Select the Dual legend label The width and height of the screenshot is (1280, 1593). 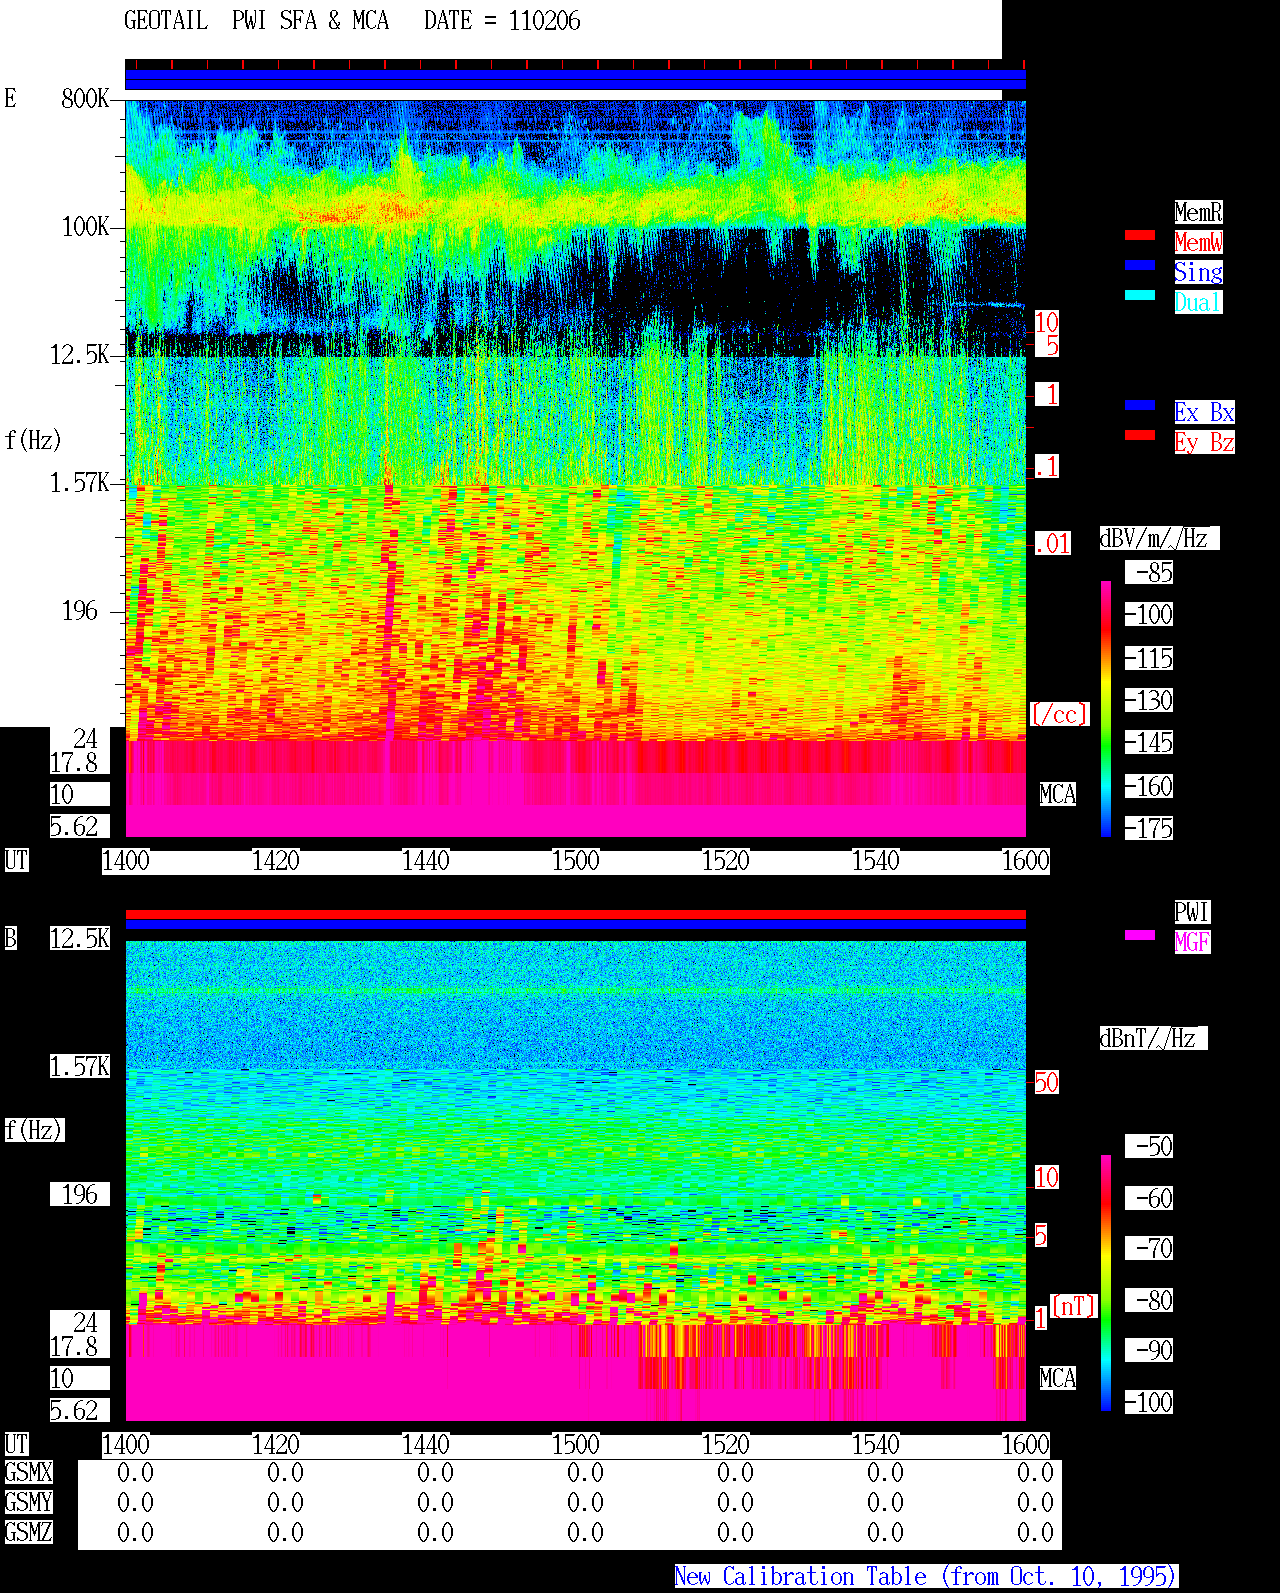(1198, 302)
